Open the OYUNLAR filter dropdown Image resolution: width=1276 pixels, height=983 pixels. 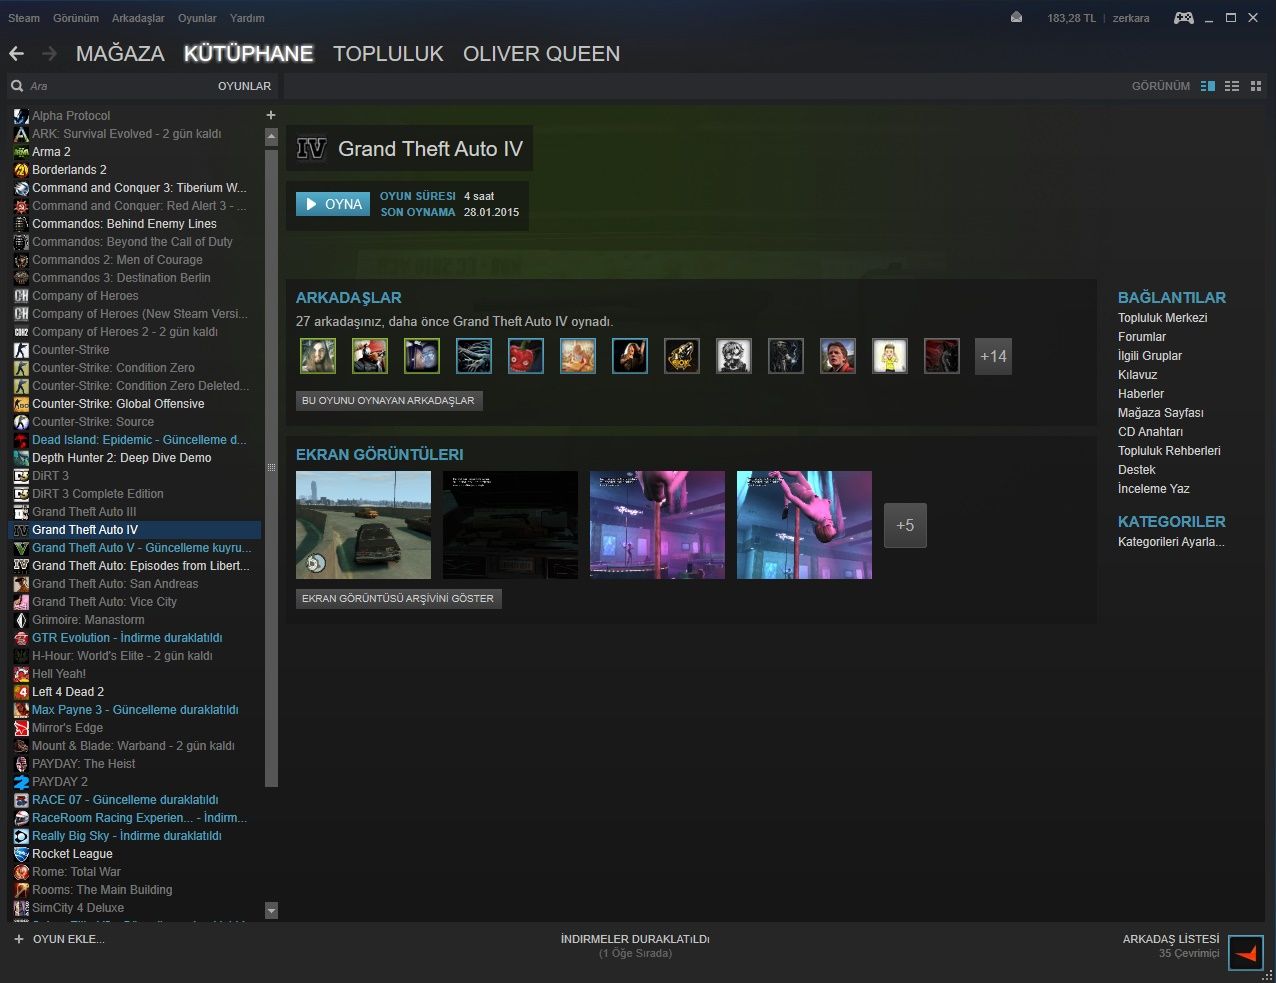(x=244, y=86)
